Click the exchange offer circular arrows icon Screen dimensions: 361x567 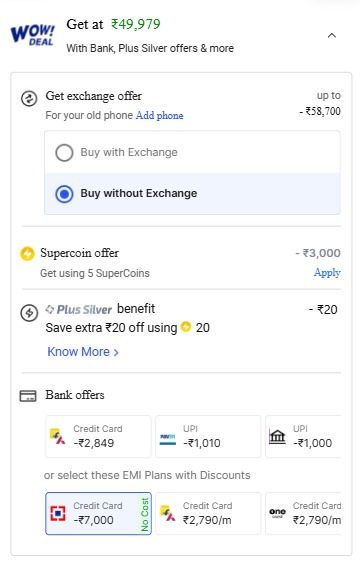(x=29, y=98)
